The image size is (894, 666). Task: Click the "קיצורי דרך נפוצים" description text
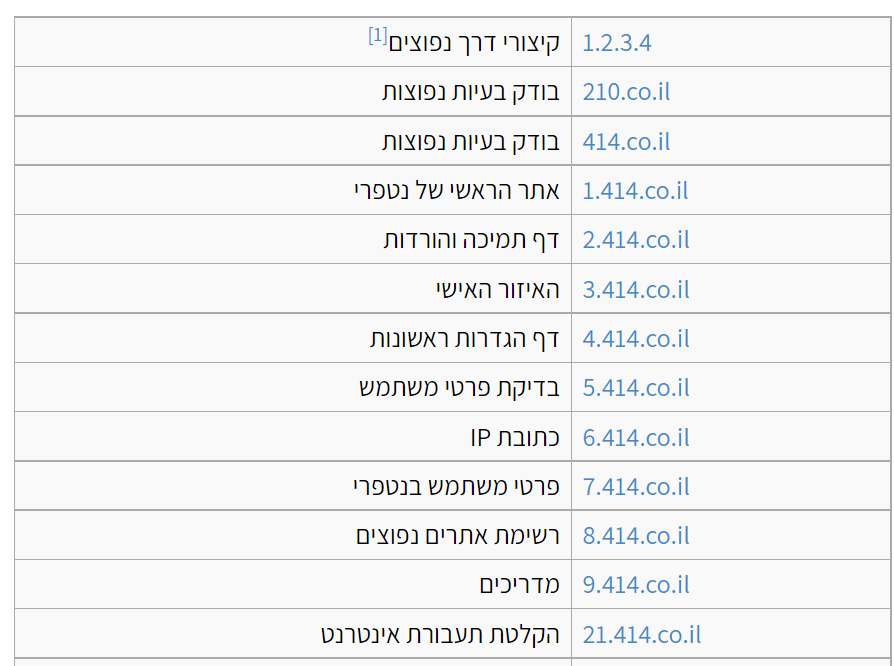[x=474, y=43]
